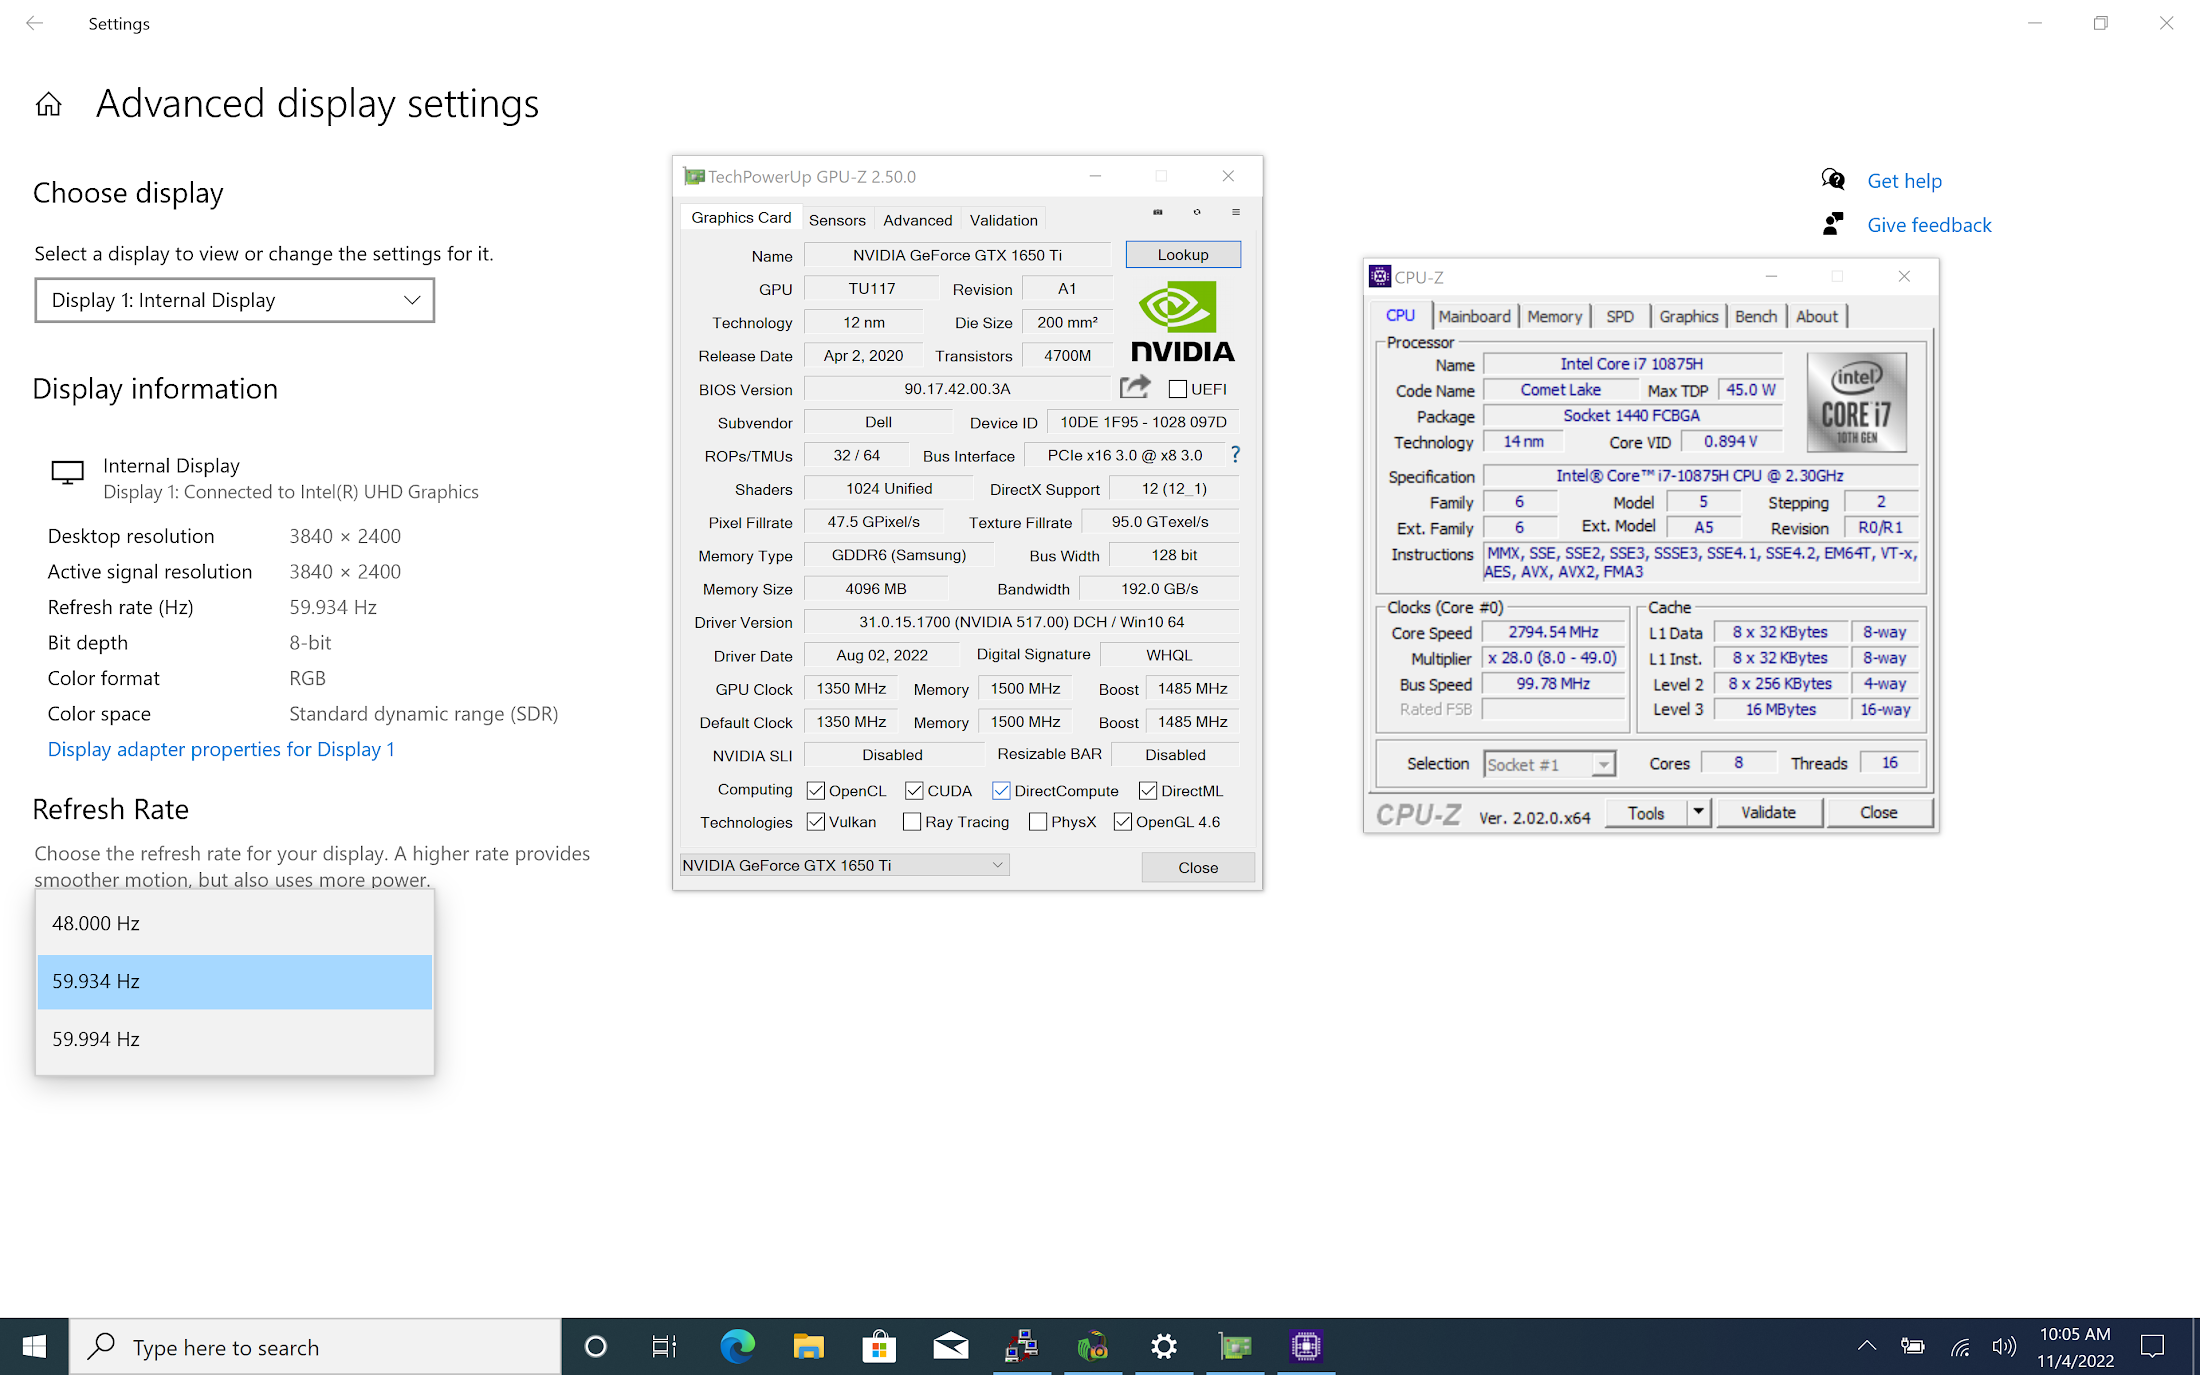Click the GPU-Z refresh icon
2200x1375 pixels.
coord(1197,212)
